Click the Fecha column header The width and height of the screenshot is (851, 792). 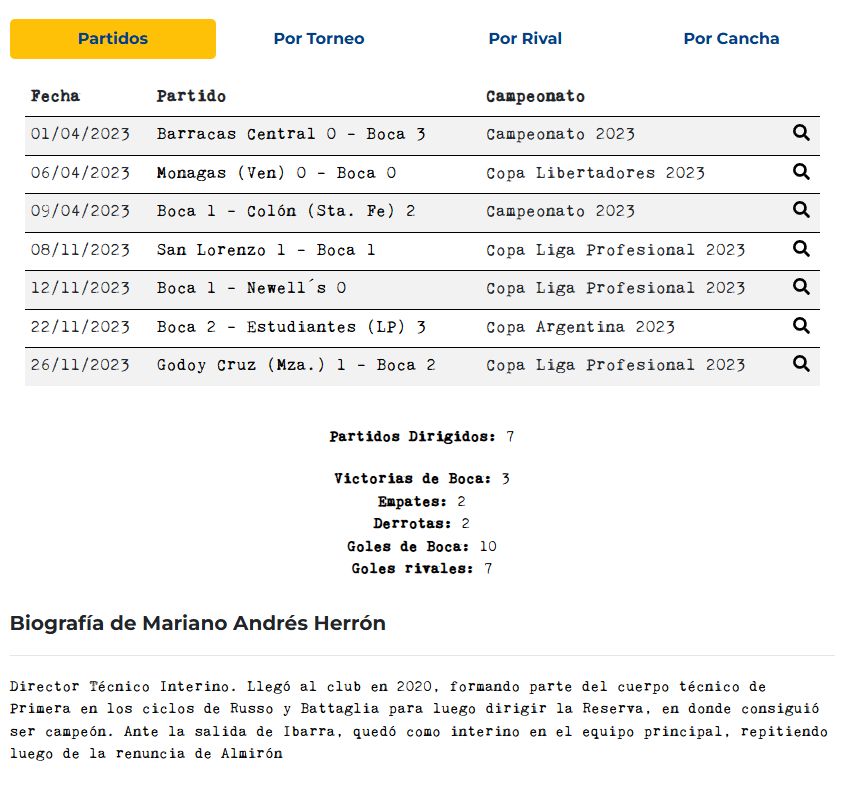pyautogui.click(x=55, y=96)
